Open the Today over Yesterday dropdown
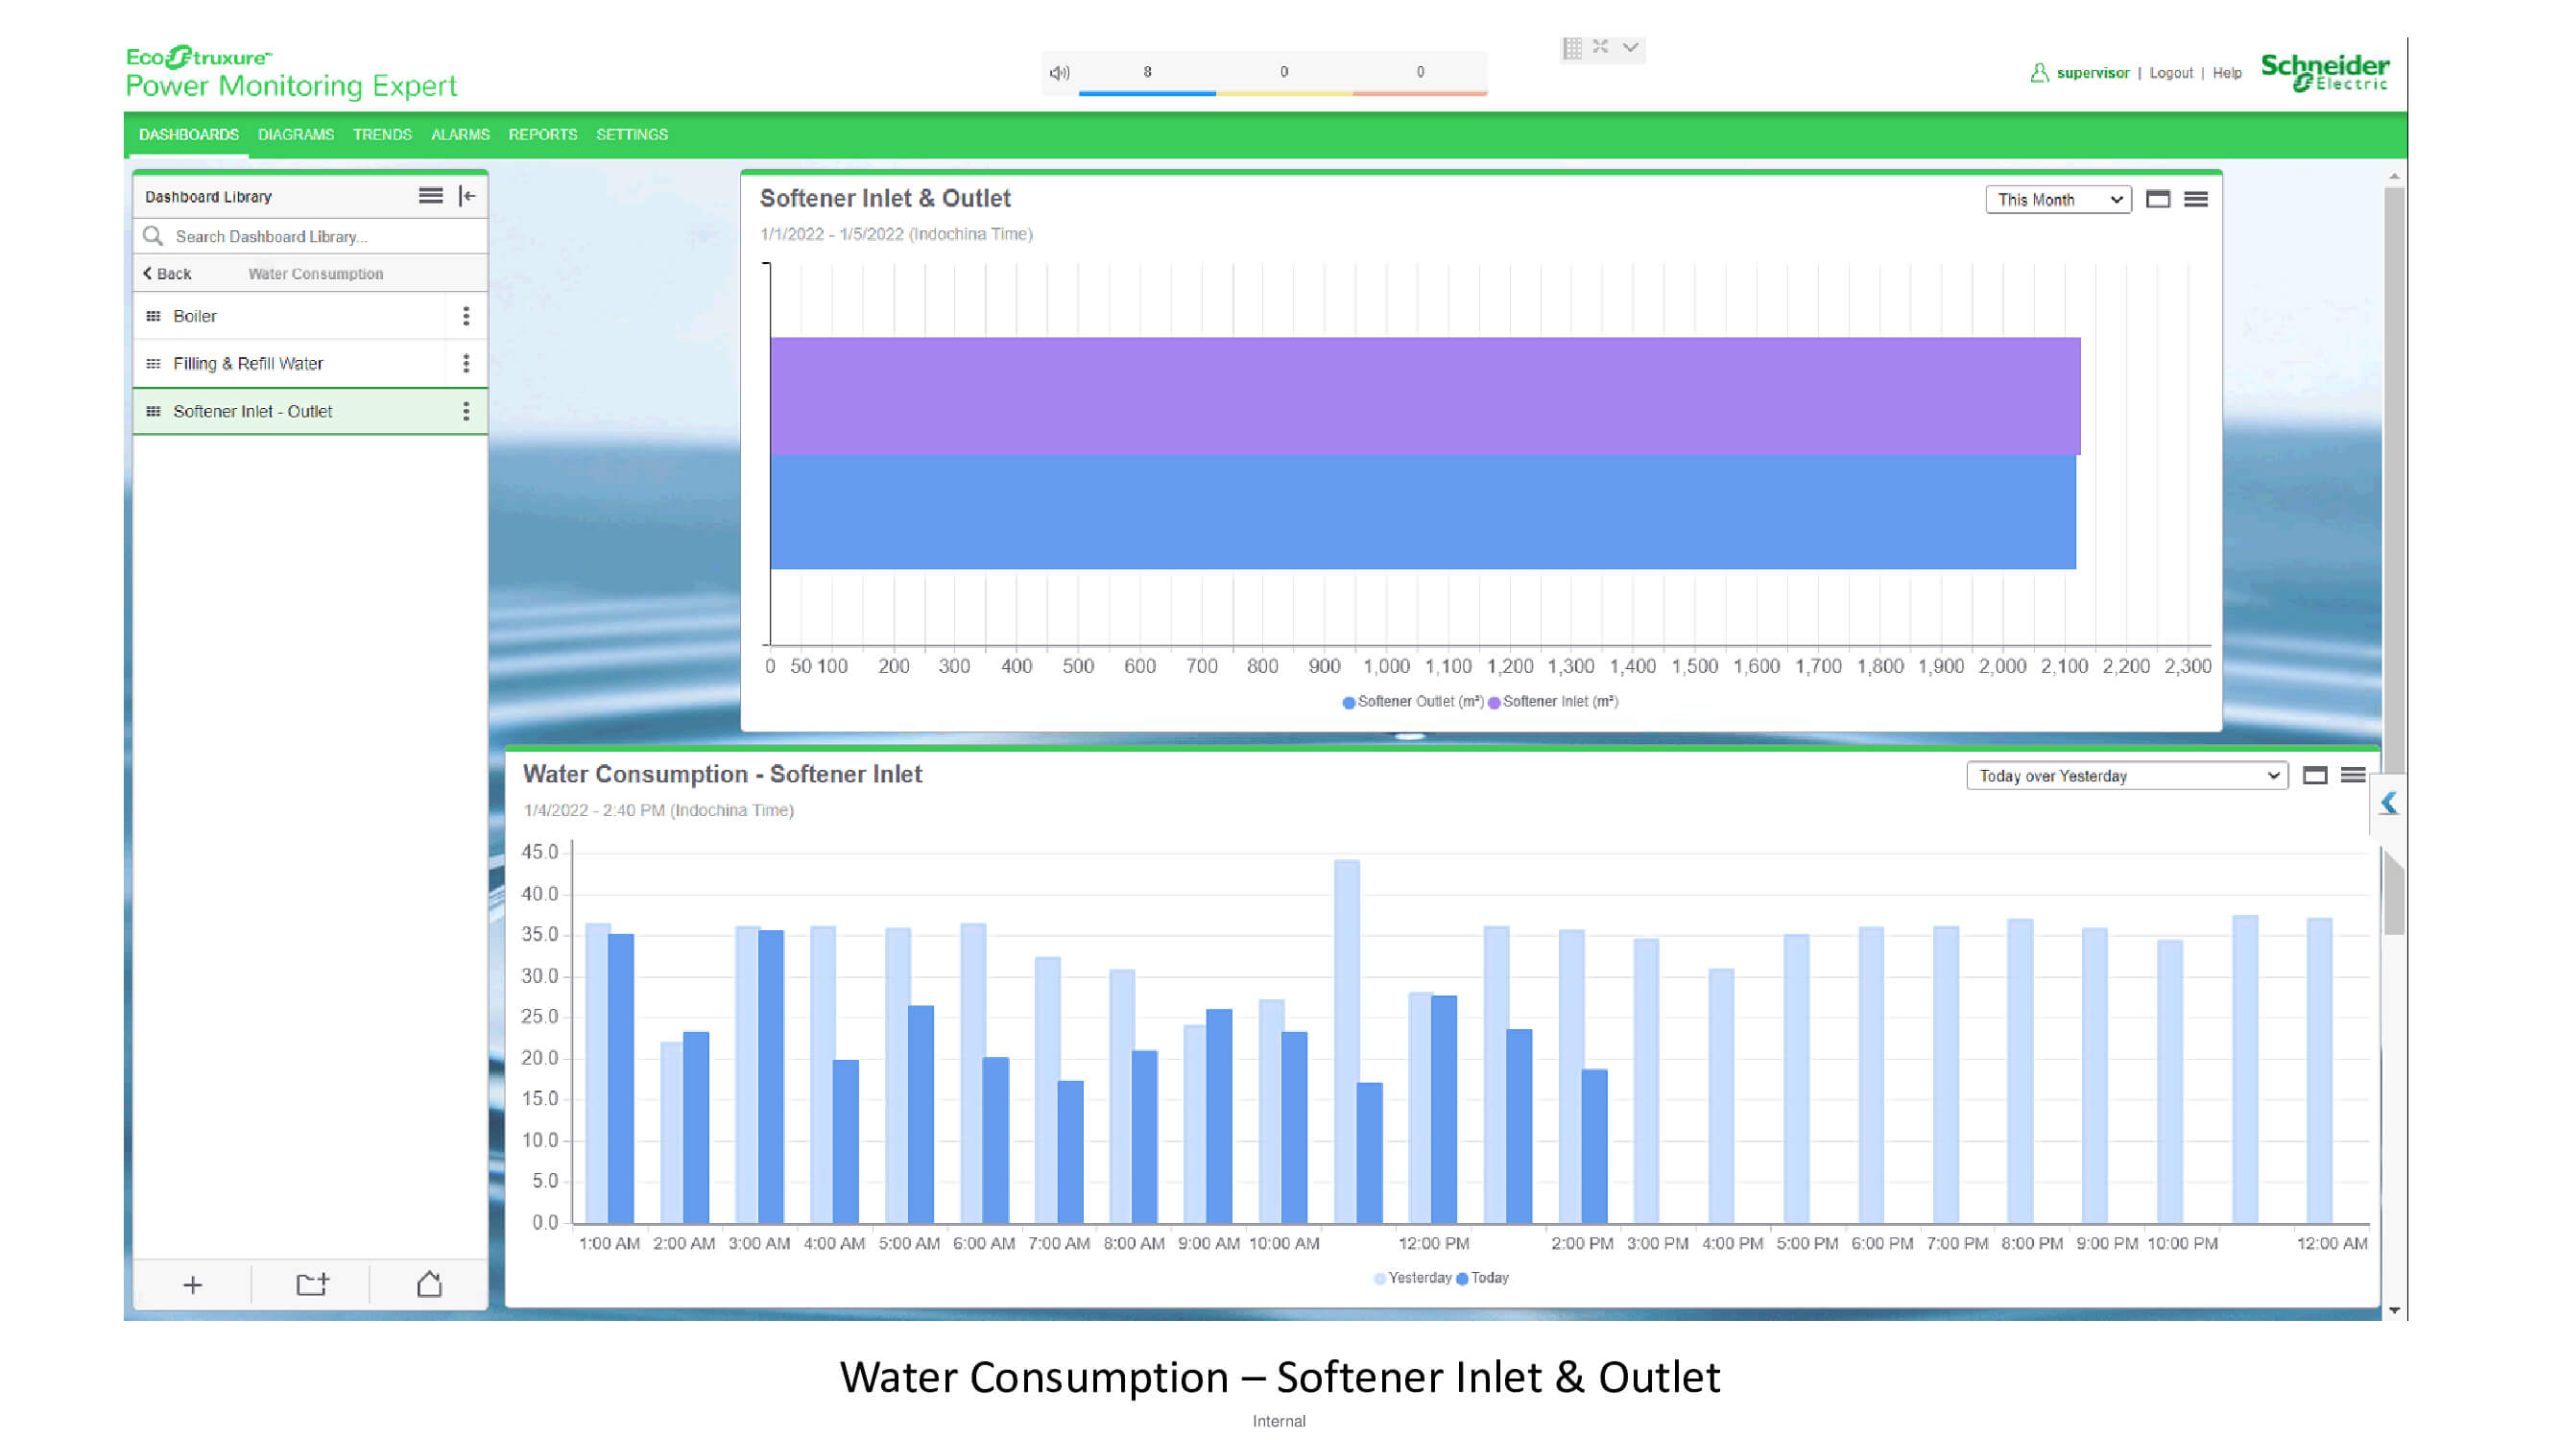The height and width of the screenshot is (1440, 2560). click(2126, 776)
